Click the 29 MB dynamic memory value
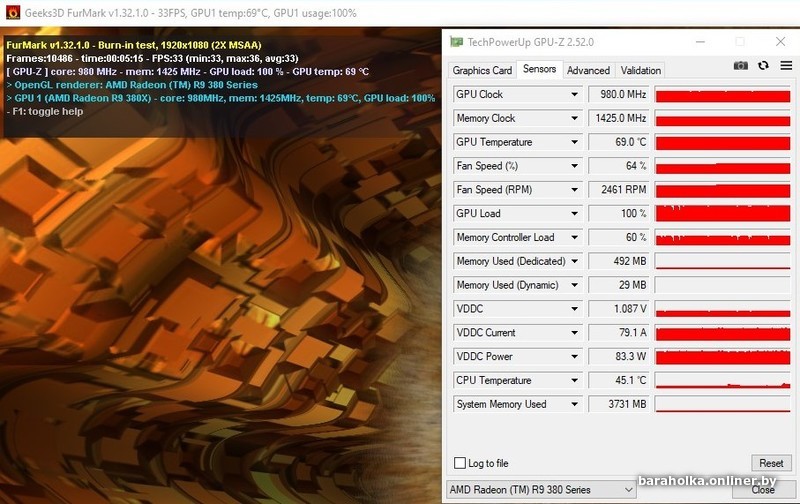Screen dimensions: 800x504 [618, 285]
